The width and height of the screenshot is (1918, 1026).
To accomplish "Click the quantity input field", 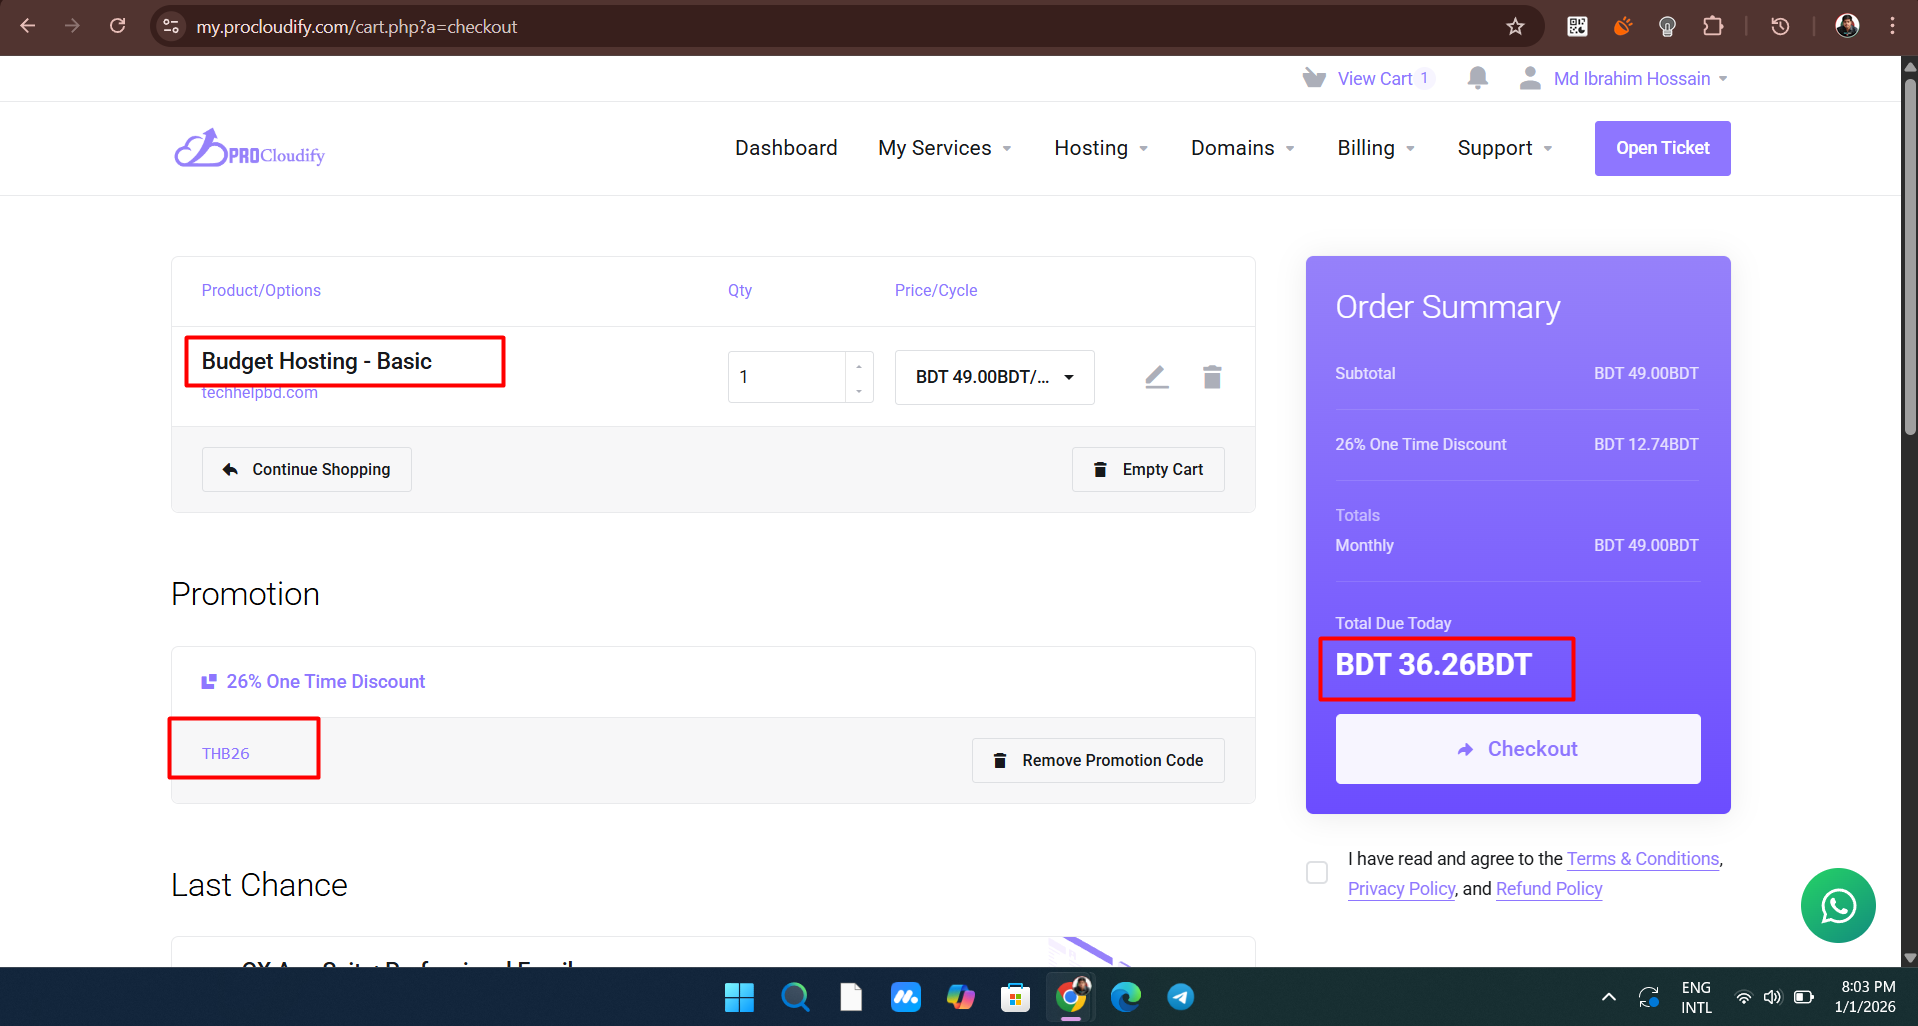I will coord(788,377).
